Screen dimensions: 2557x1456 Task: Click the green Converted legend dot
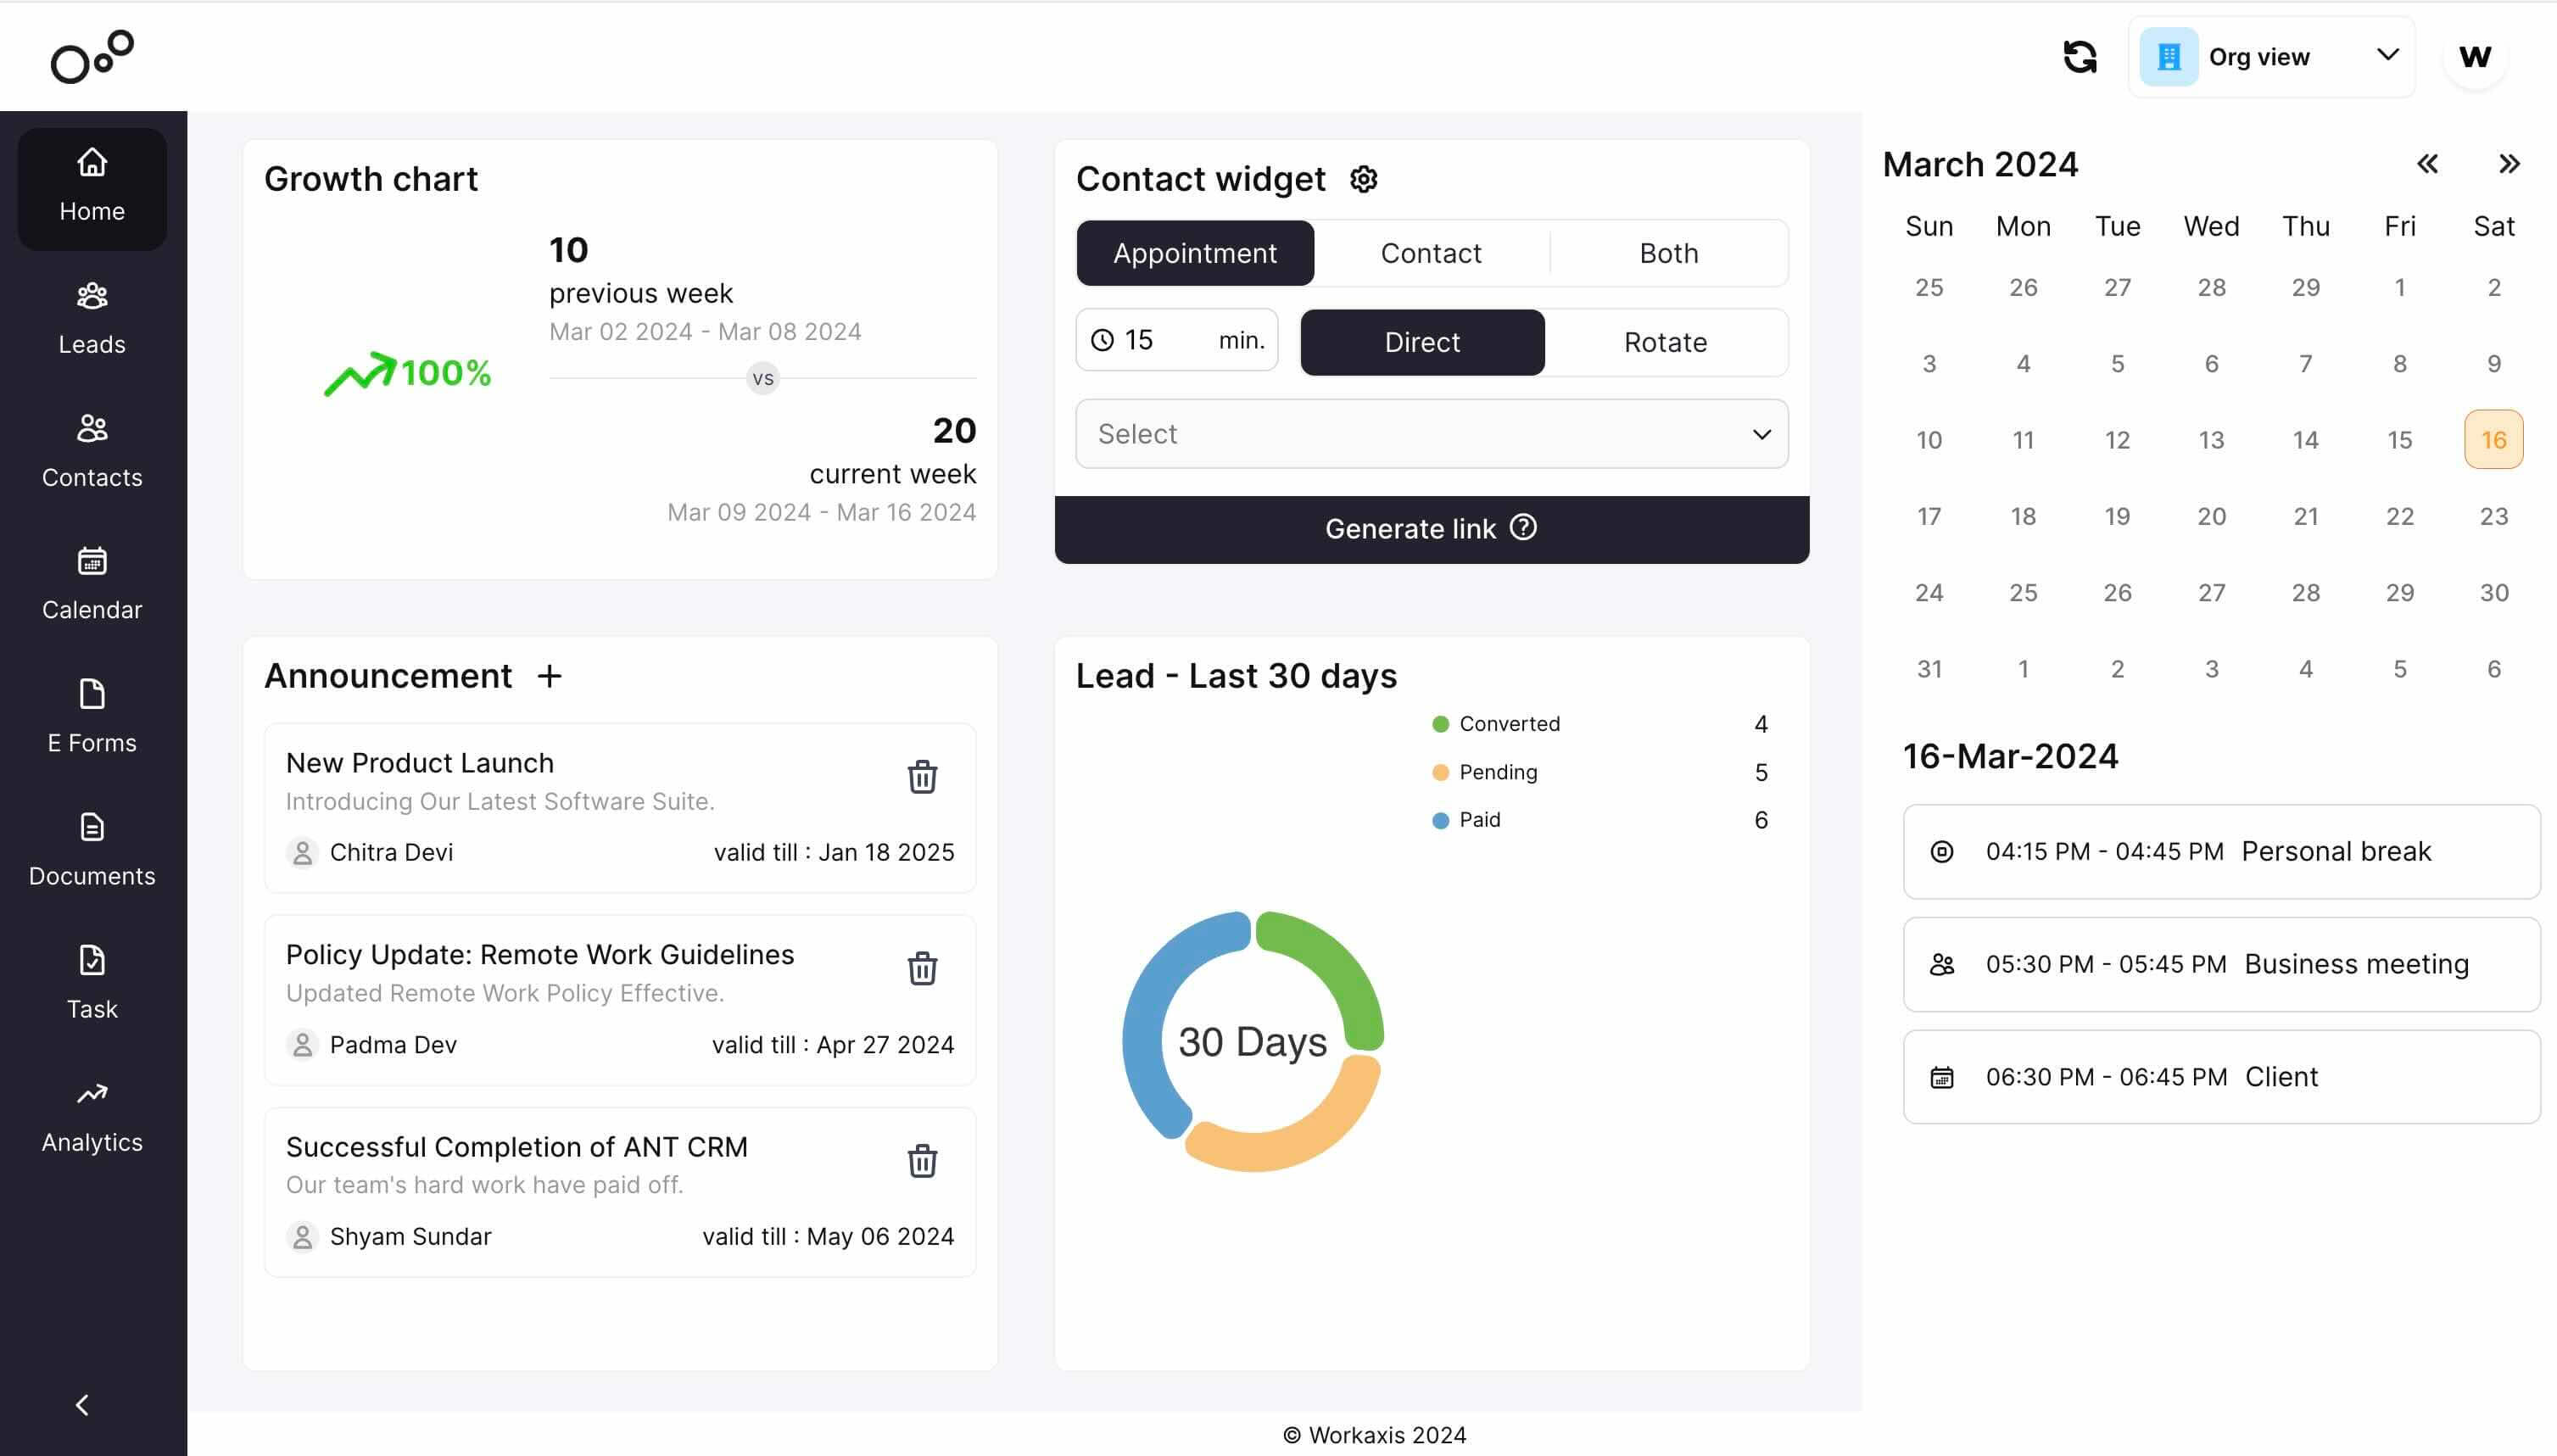point(1440,724)
